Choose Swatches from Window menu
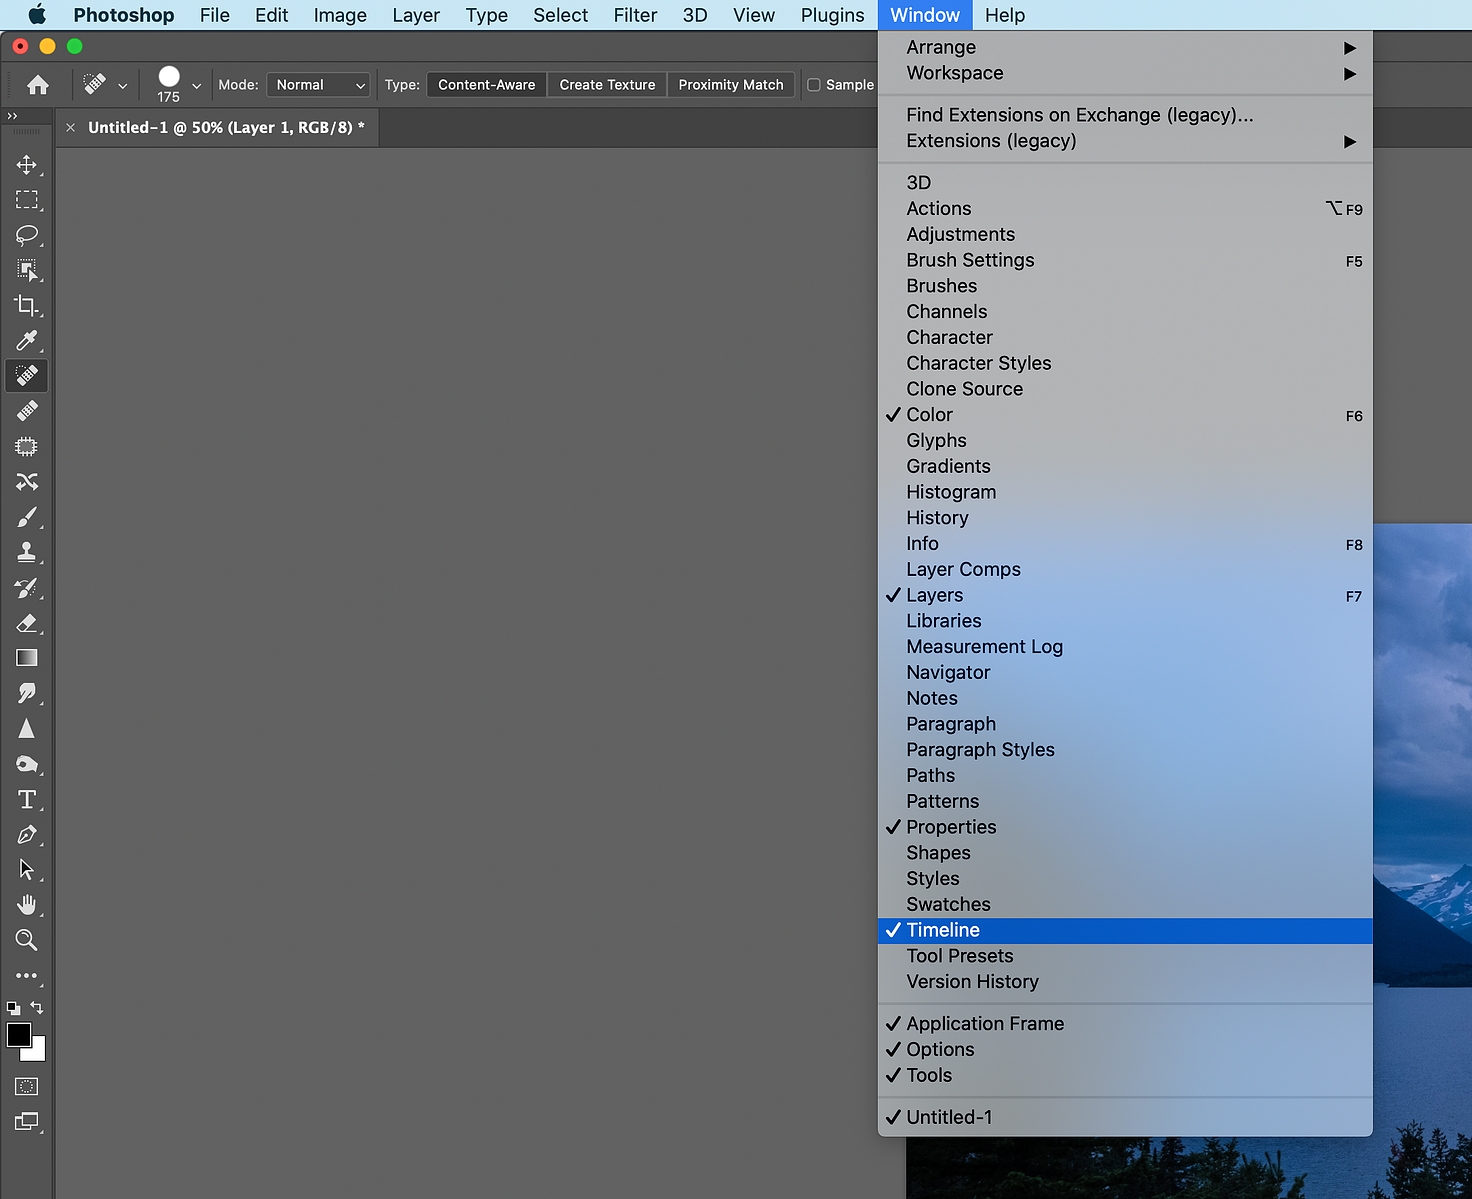 pyautogui.click(x=1125, y=905)
